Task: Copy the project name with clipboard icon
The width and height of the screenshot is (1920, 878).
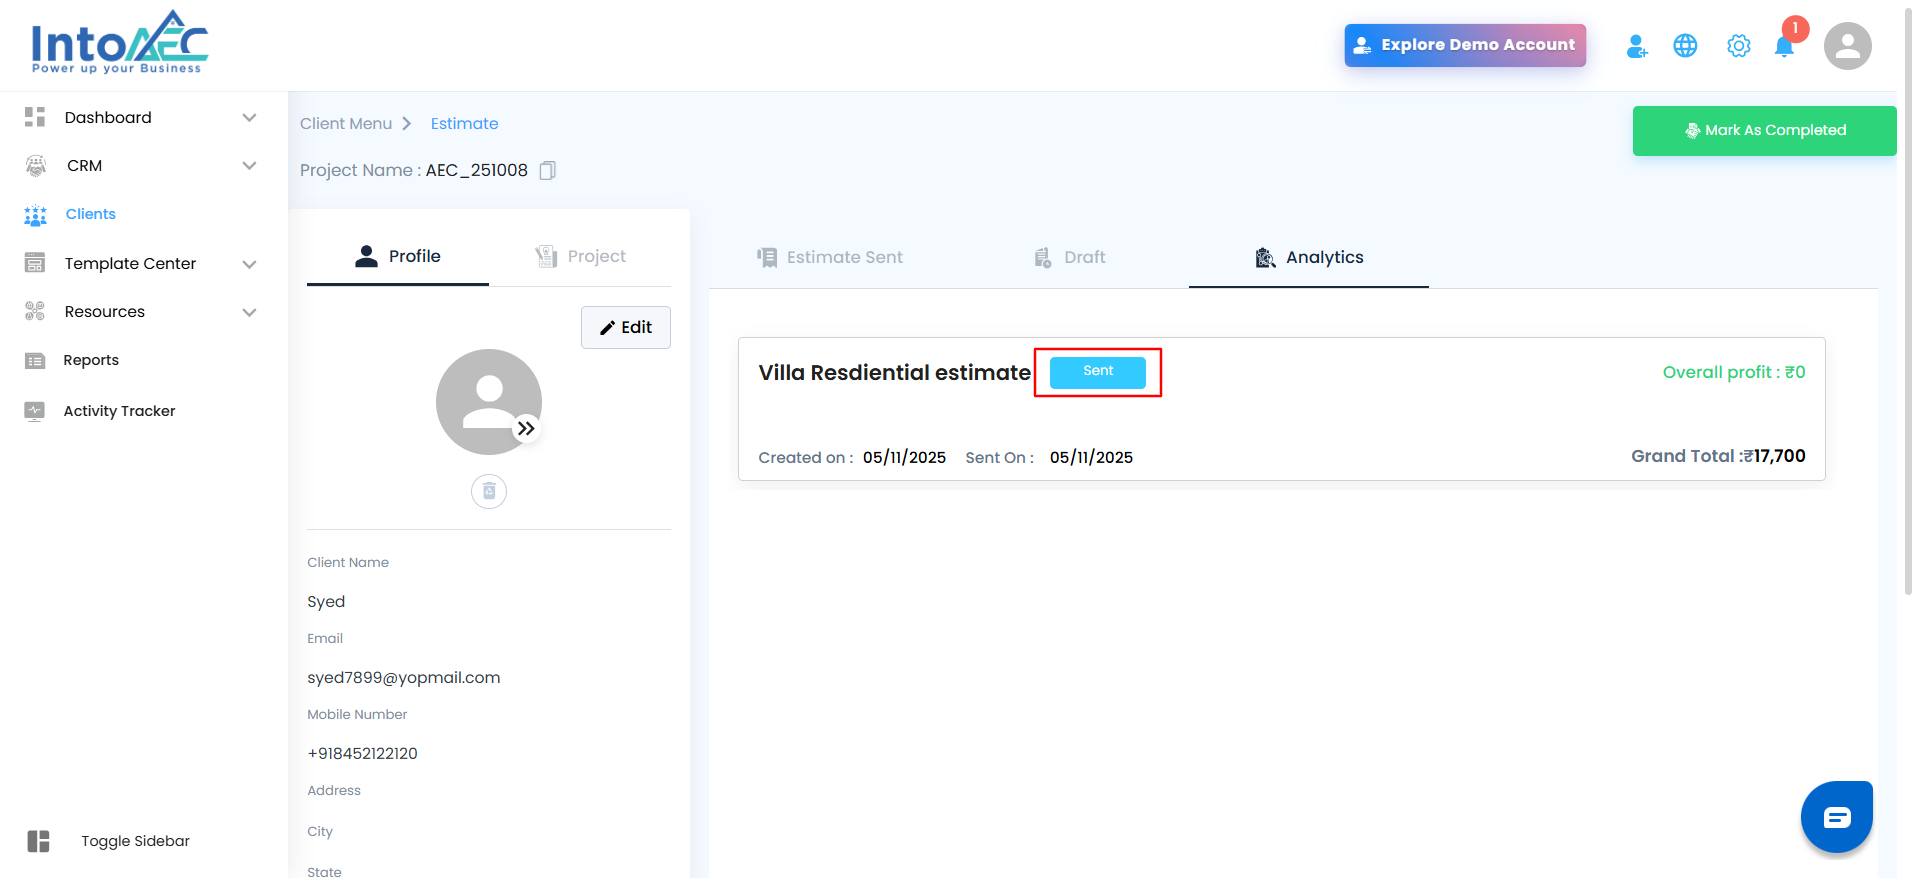Action: coord(547,171)
